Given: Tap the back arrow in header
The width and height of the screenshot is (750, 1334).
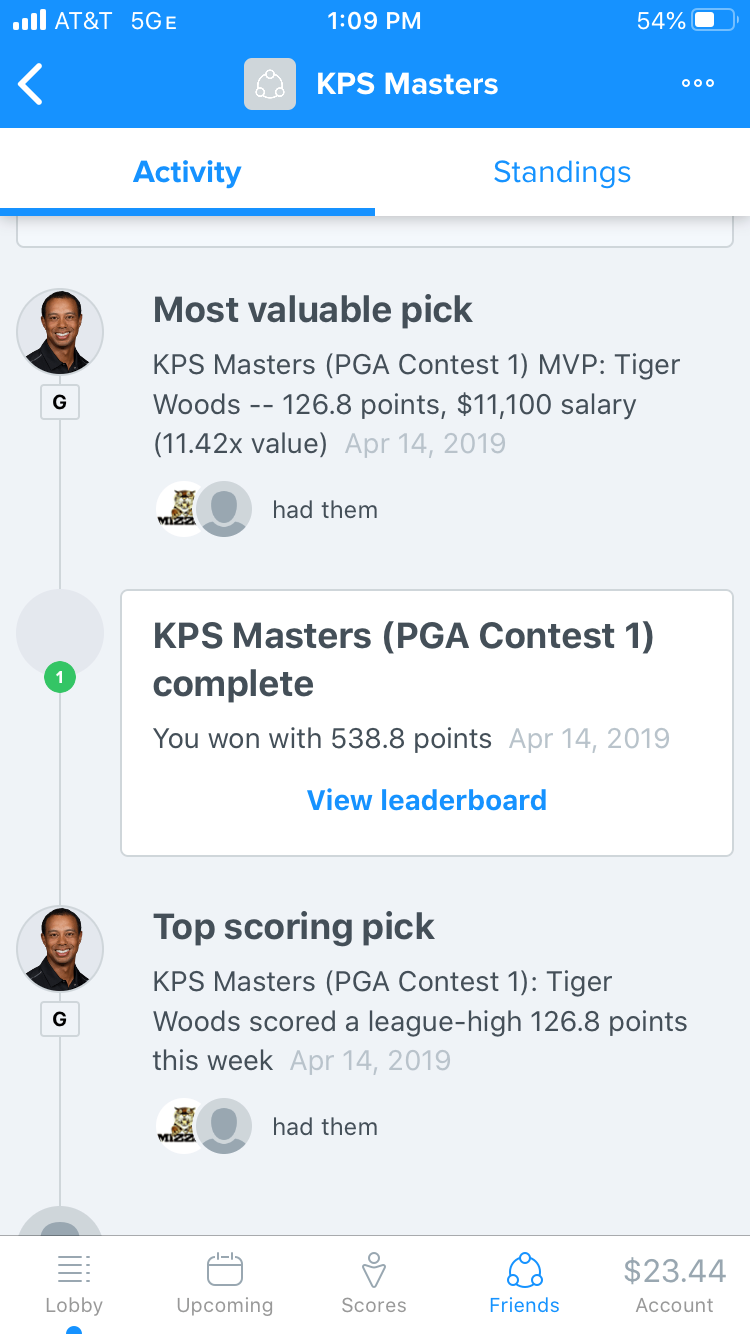Looking at the screenshot, I should [32, 84].
